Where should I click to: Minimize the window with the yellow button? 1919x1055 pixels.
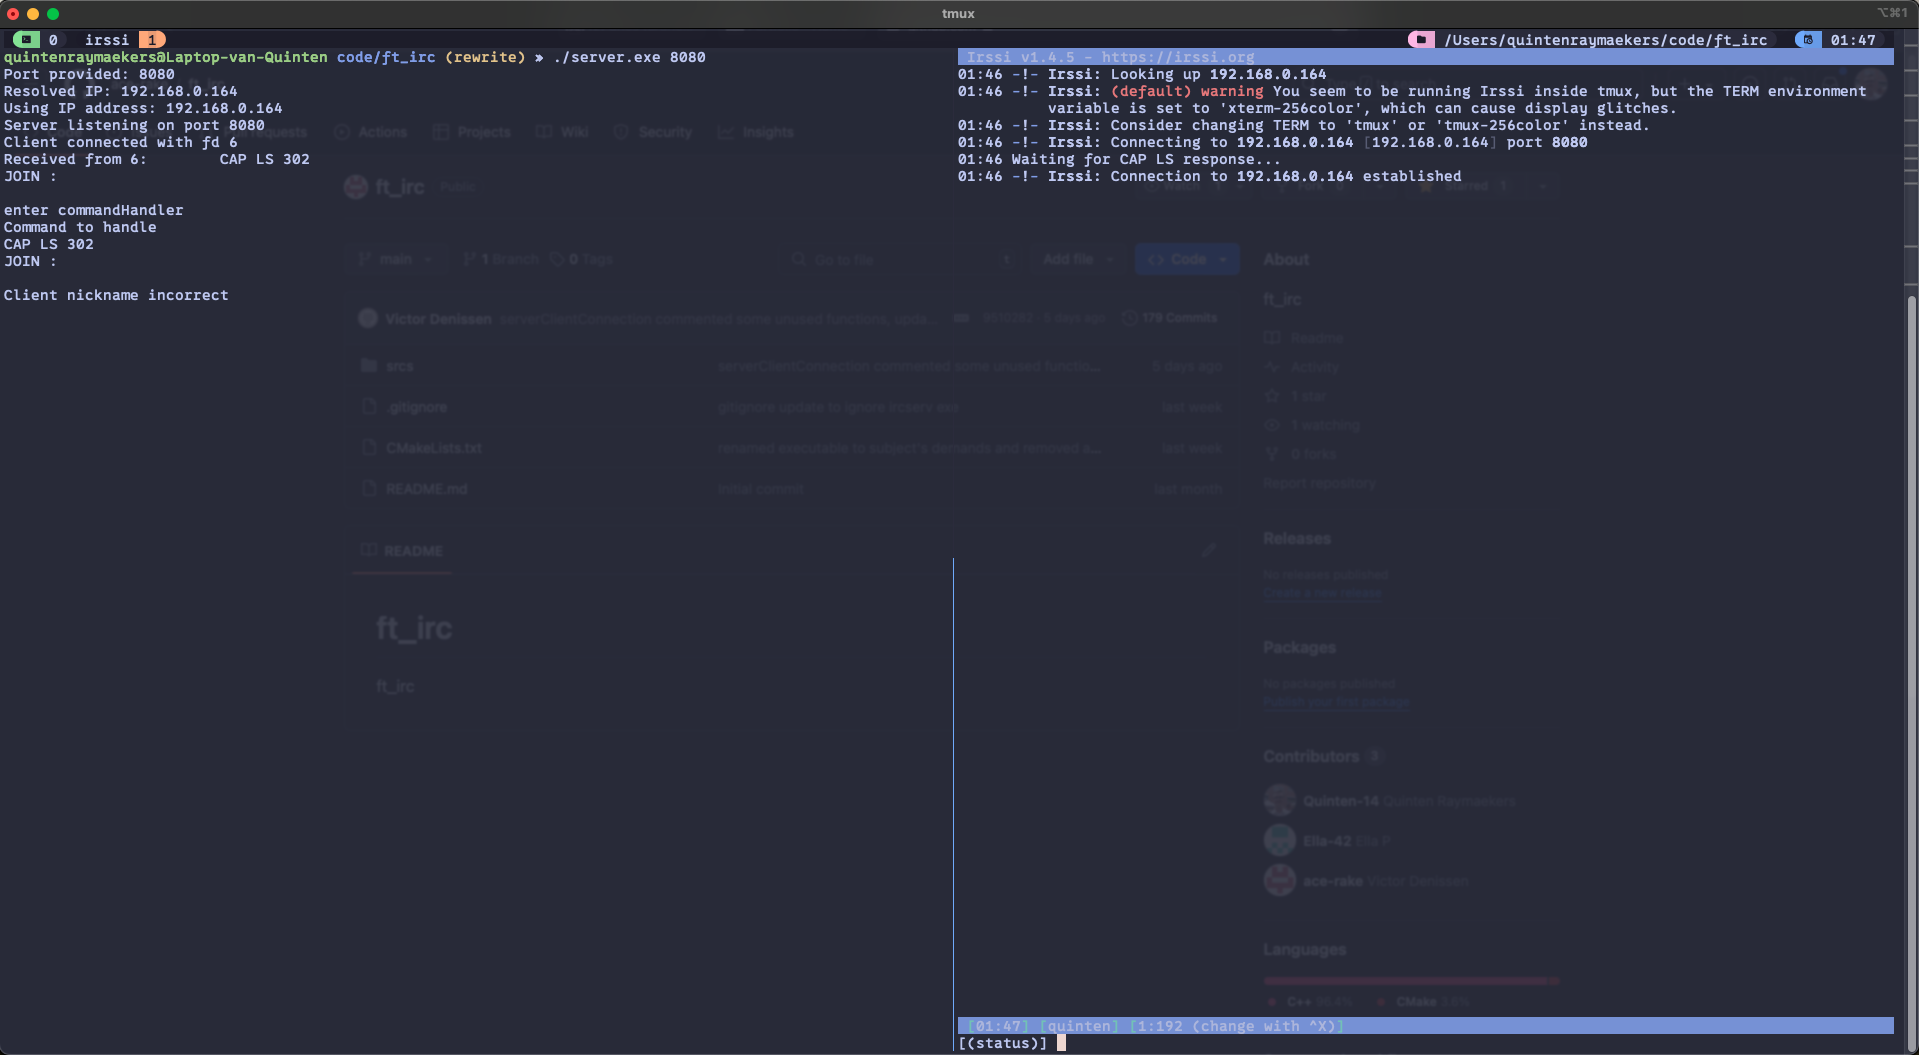(33, 14)
